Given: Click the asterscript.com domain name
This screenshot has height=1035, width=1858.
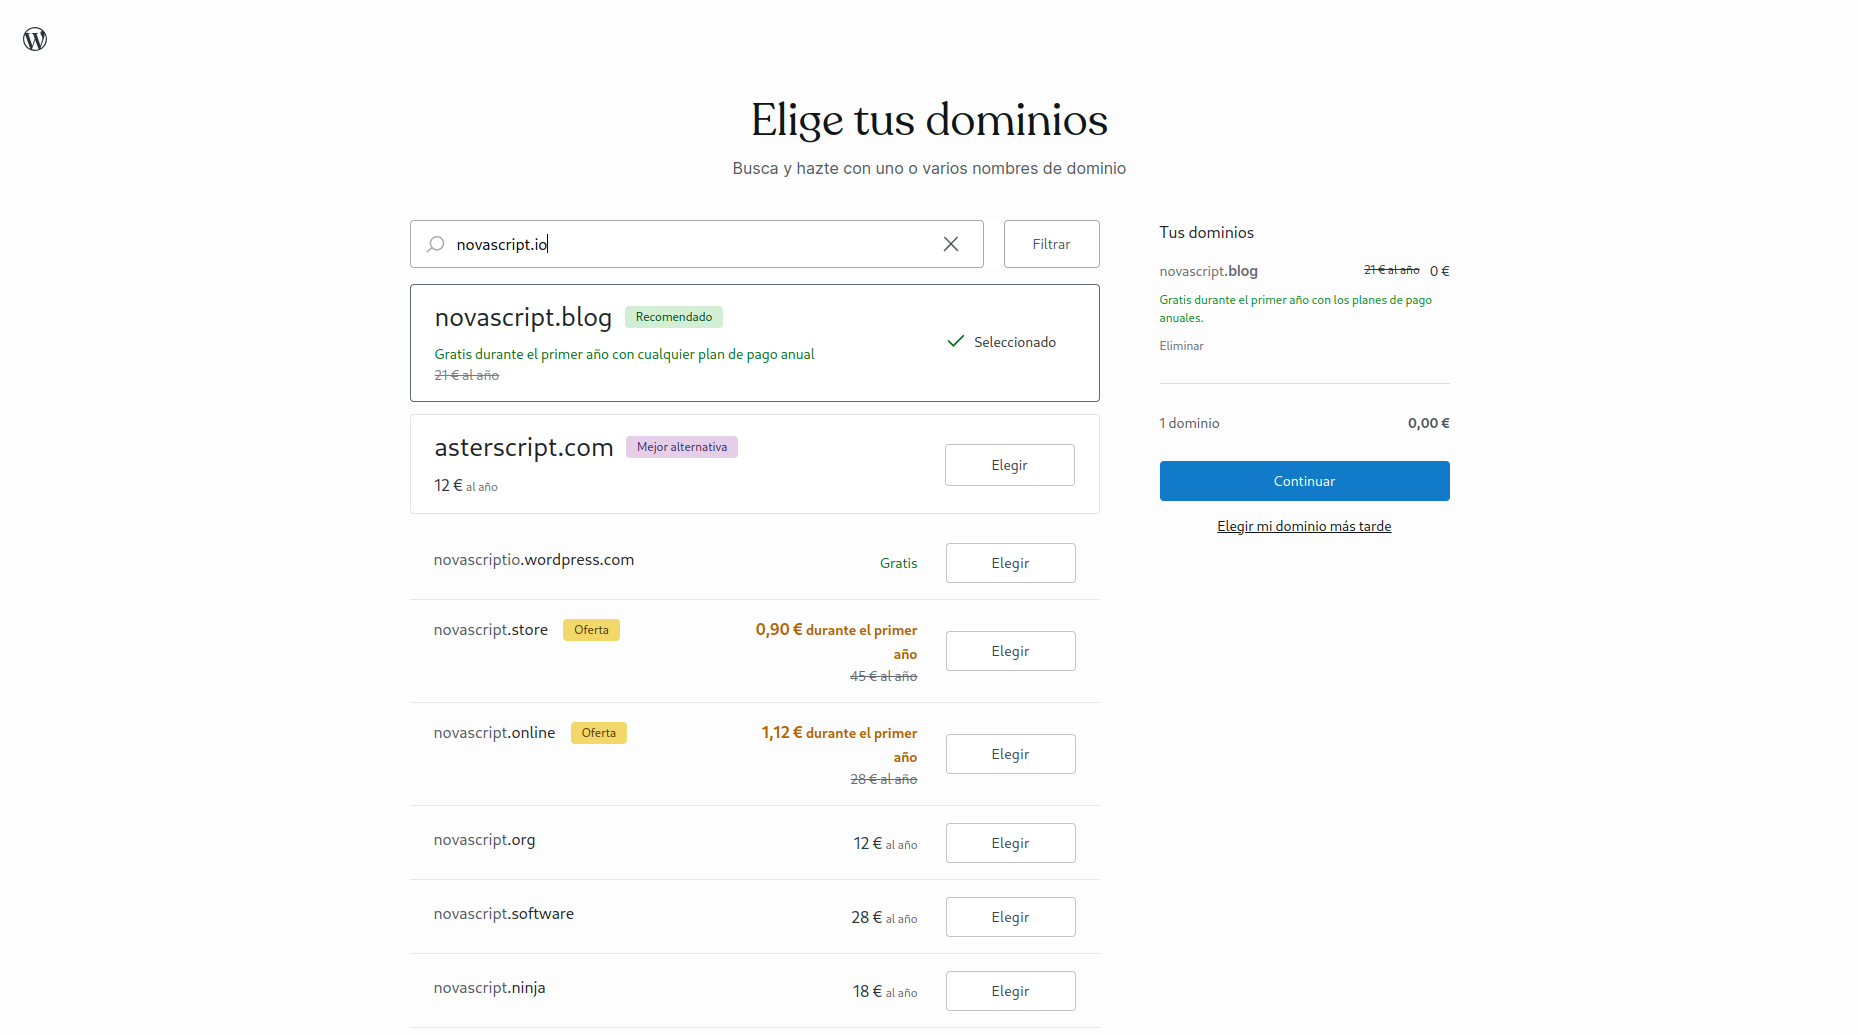Looking at the screenshot, I should tap(523, 447).
